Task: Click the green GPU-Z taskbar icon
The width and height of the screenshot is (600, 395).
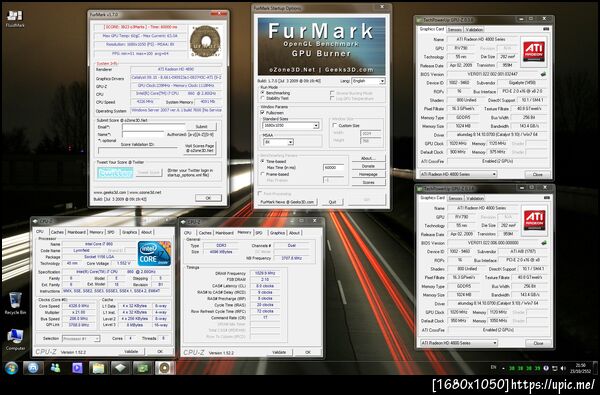Action: 143,368
